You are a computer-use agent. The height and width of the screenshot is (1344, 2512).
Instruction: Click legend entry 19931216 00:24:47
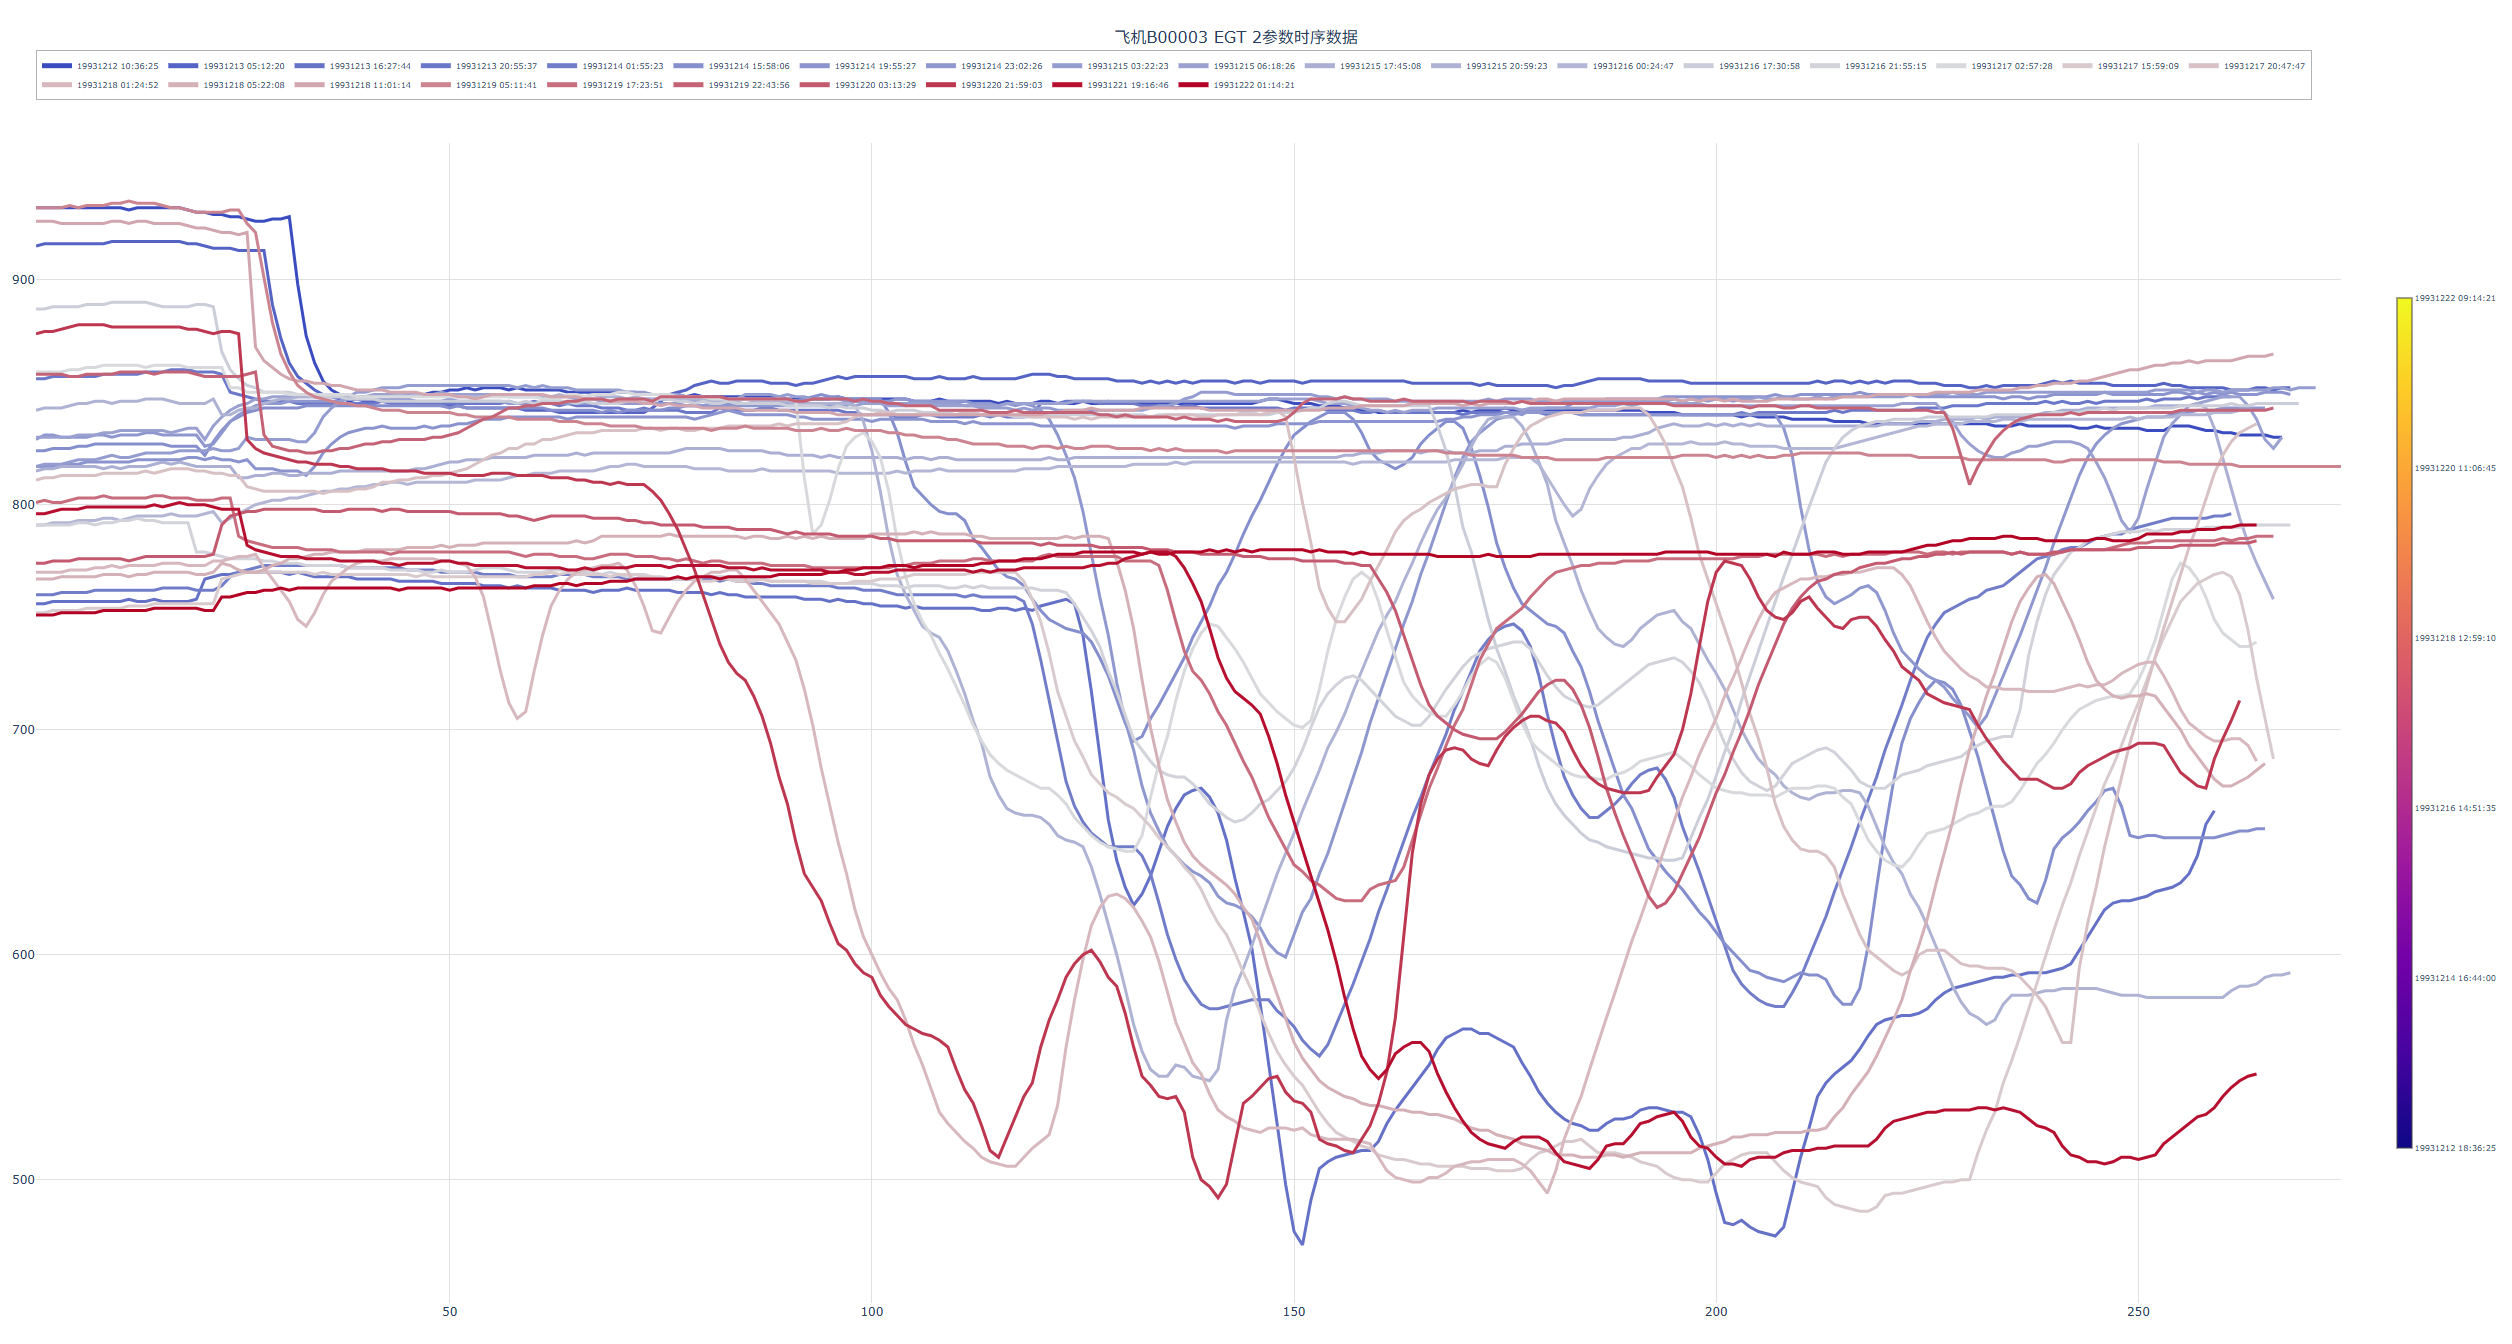[1632, 66]
